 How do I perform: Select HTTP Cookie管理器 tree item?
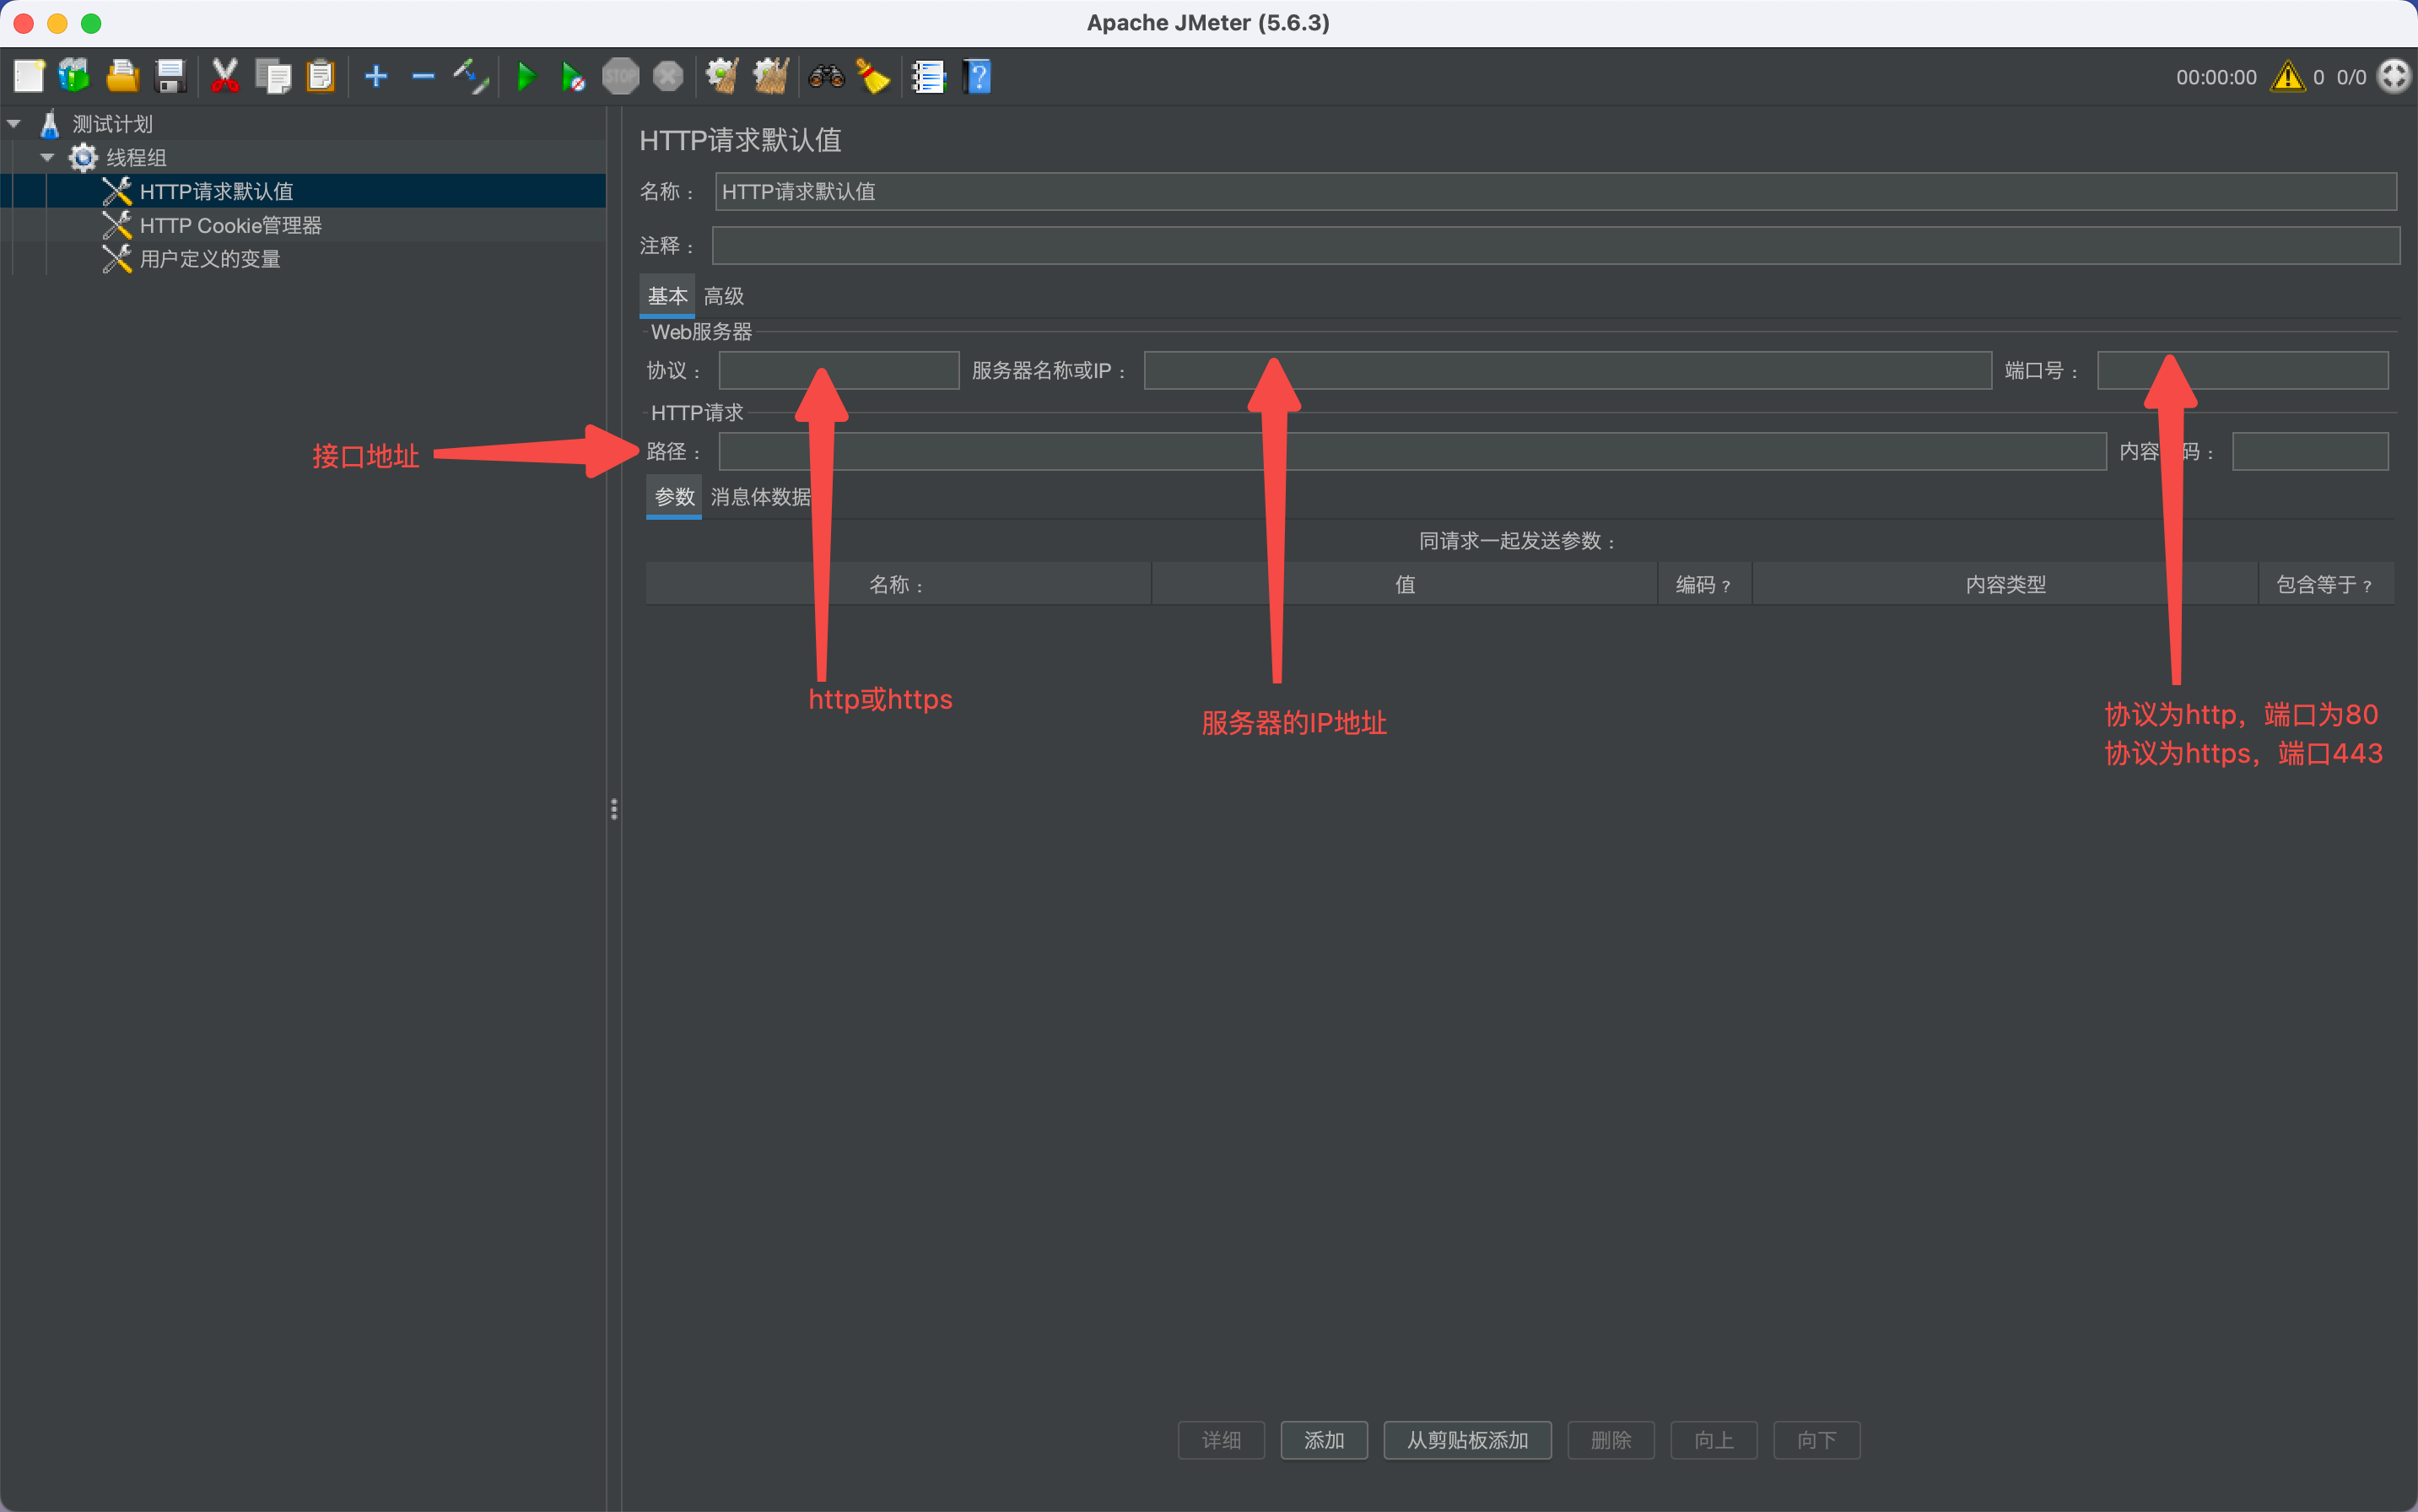click(230, 225)
